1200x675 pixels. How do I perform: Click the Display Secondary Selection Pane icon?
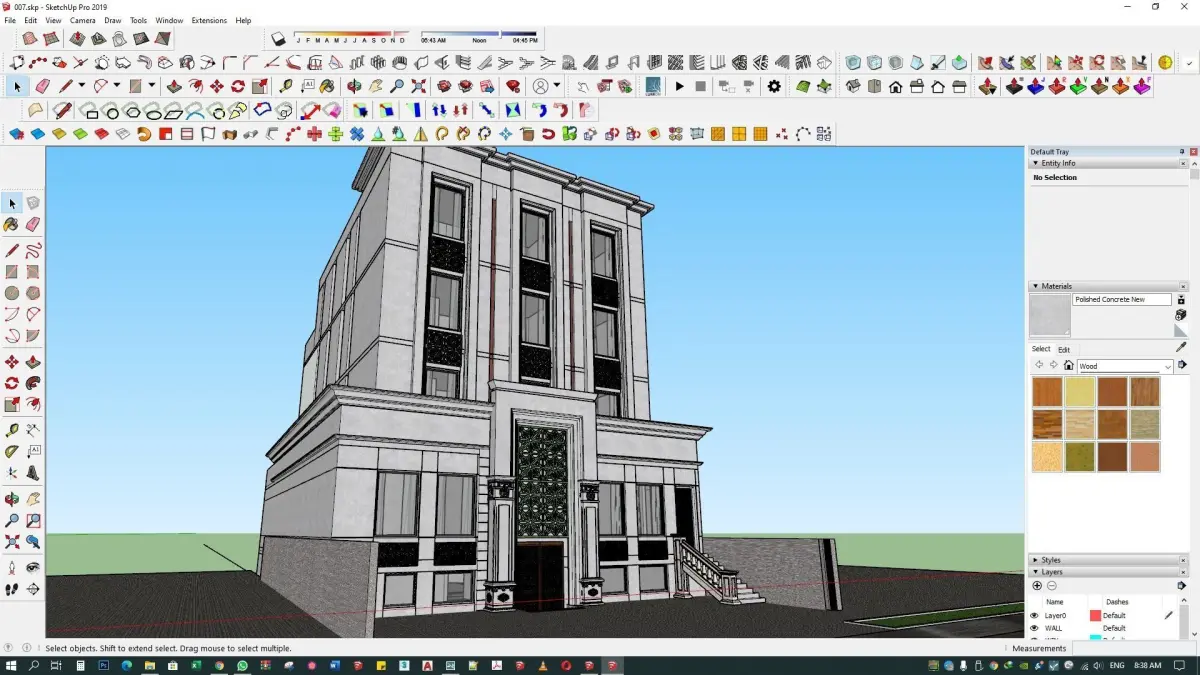(1181, 300)
